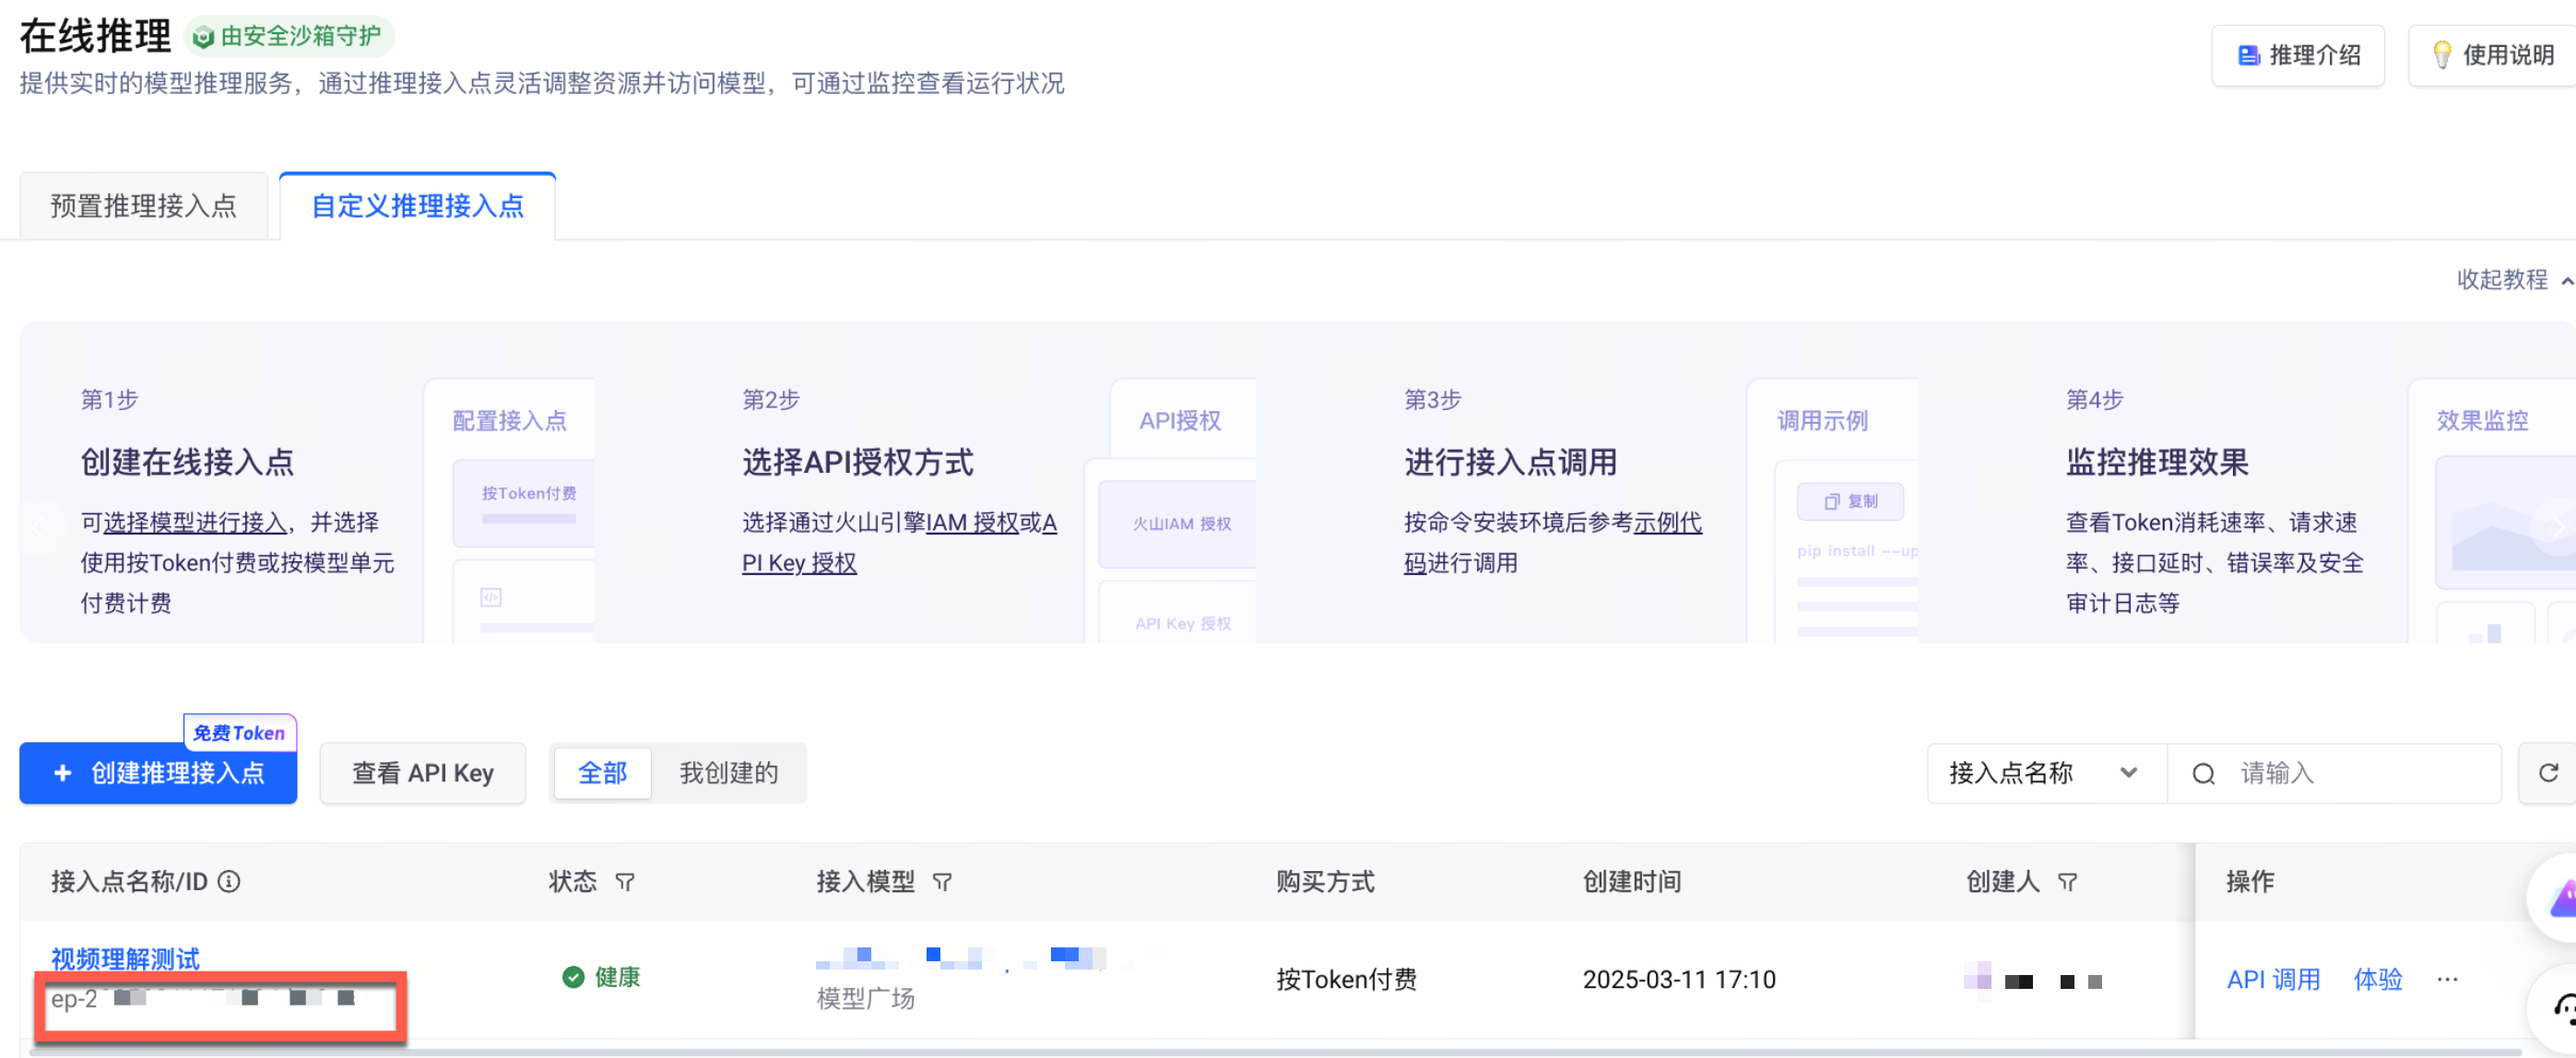Click the search magnifier icon
The image size is (2576, 1058).
click(2203, 773)
